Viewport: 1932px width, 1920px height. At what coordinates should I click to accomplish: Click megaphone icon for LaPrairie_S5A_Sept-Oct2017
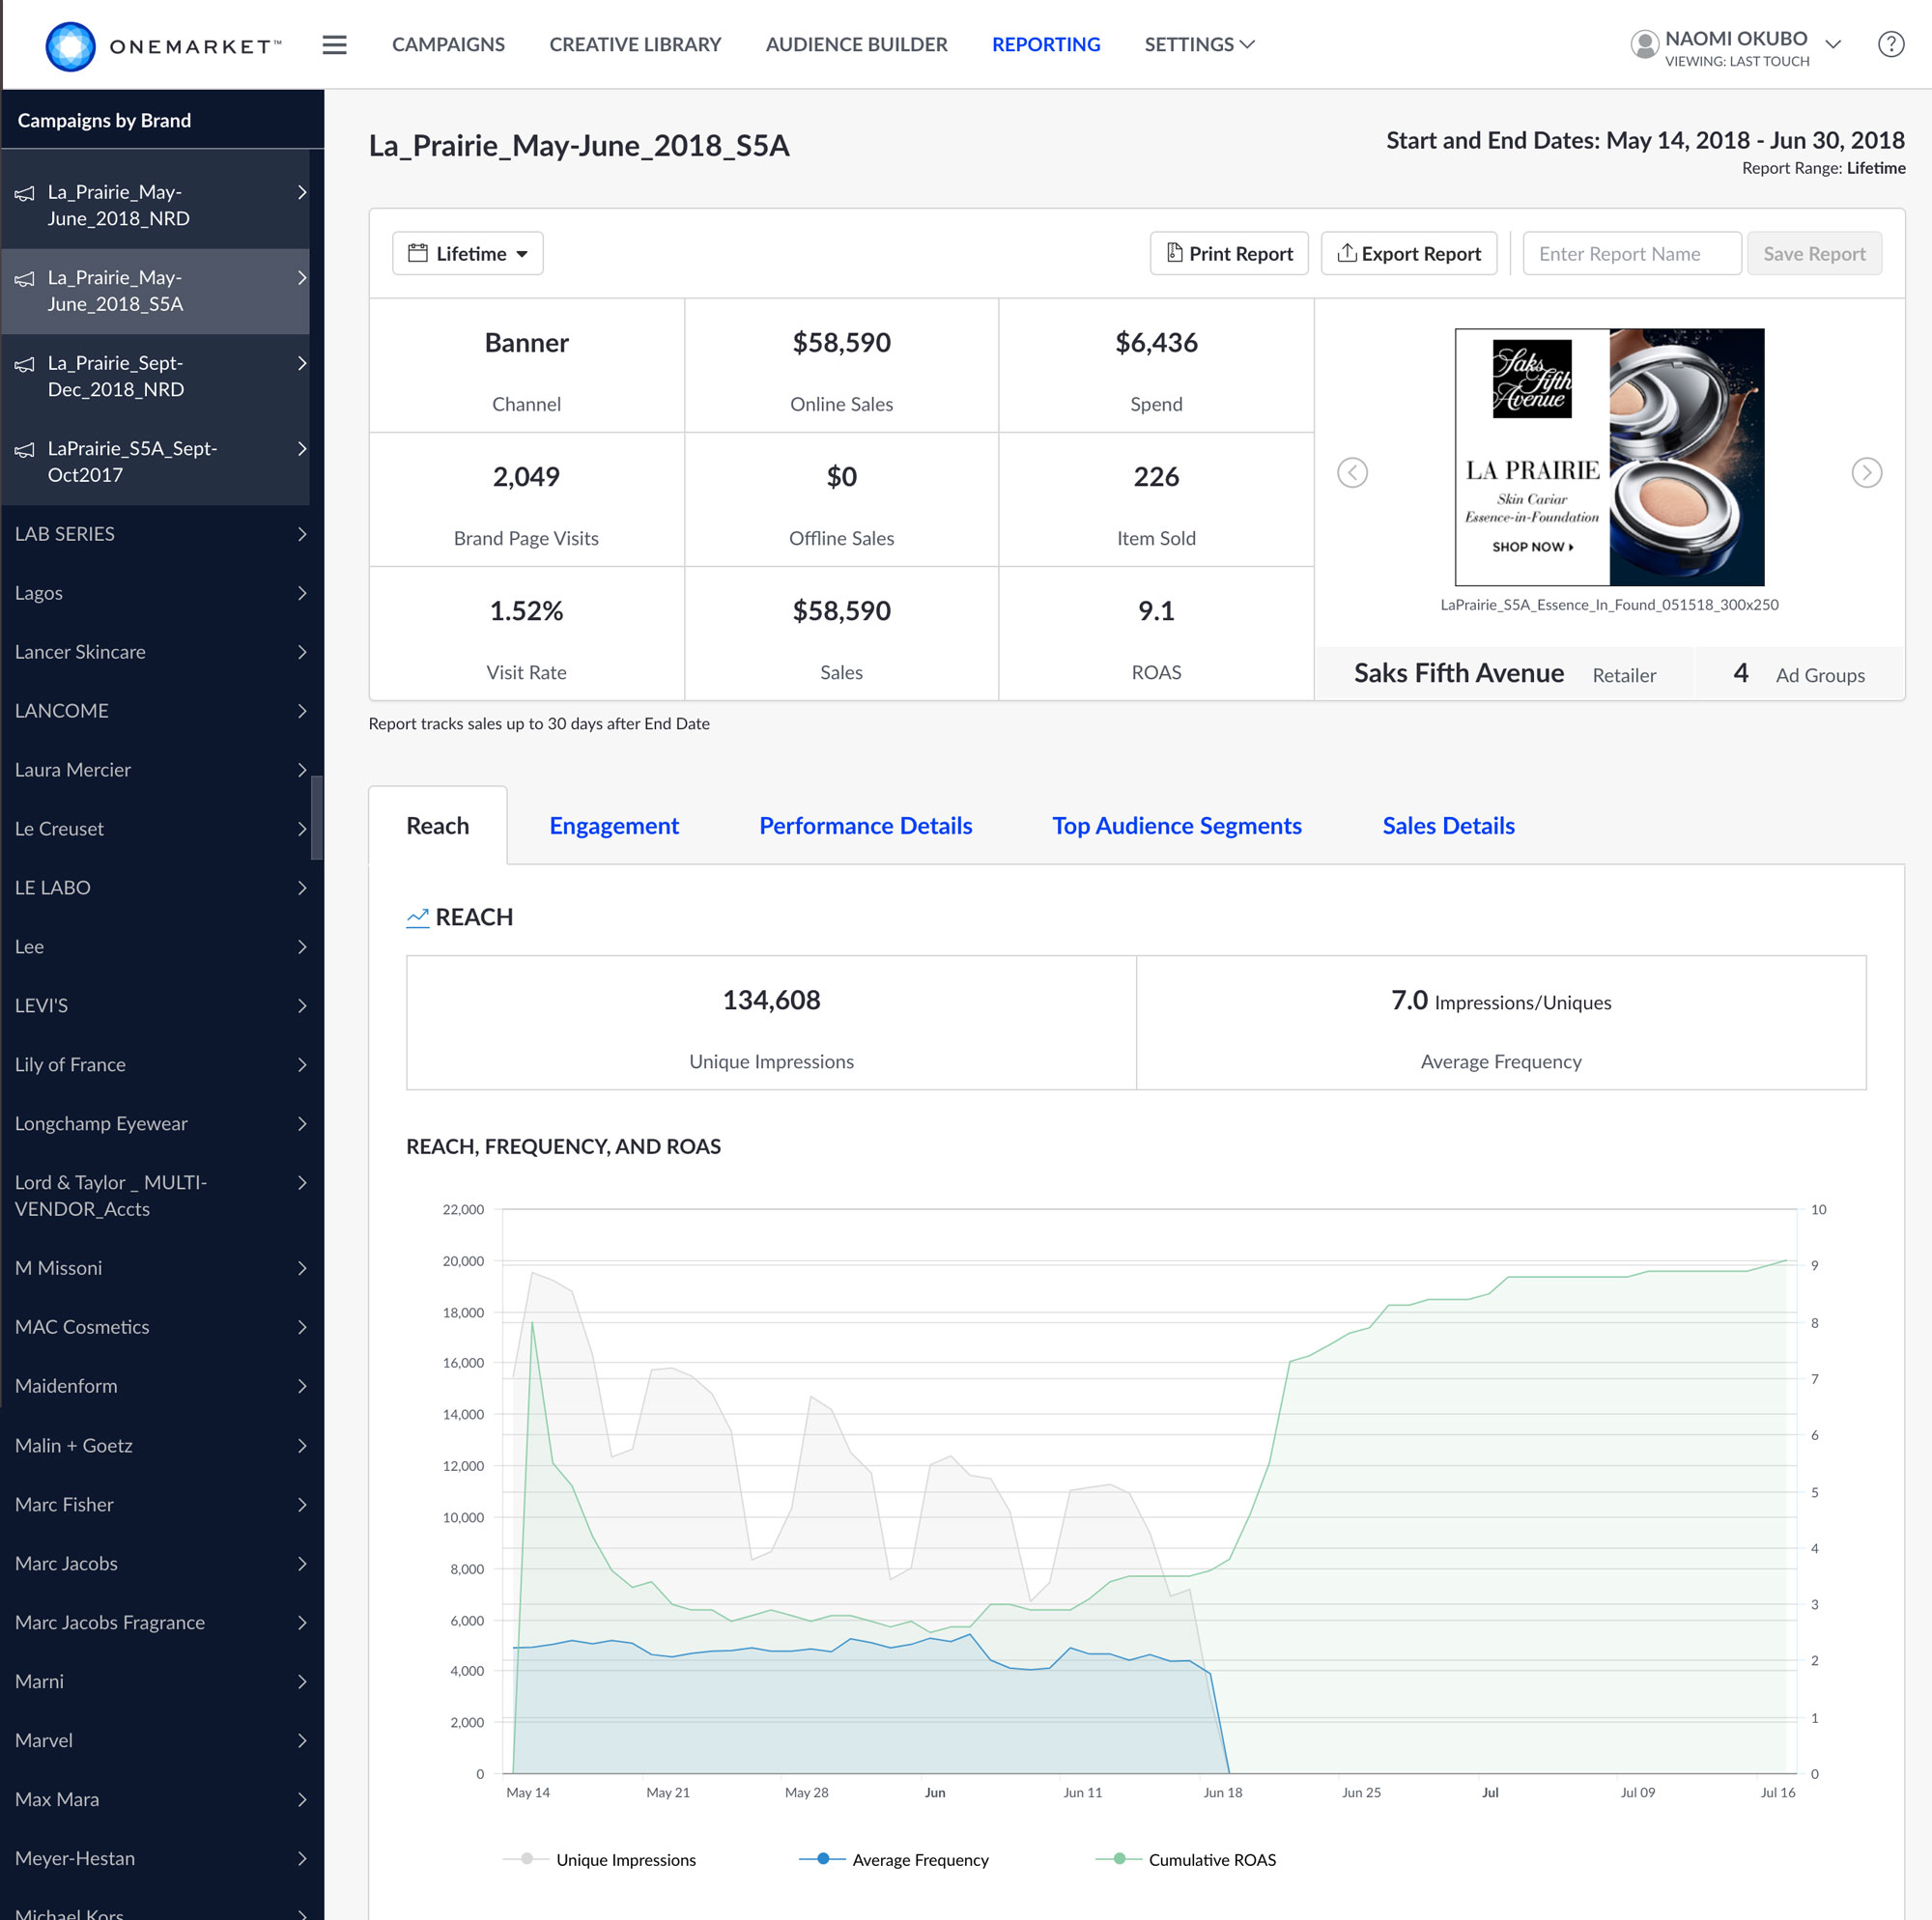[x=25, y=449]
